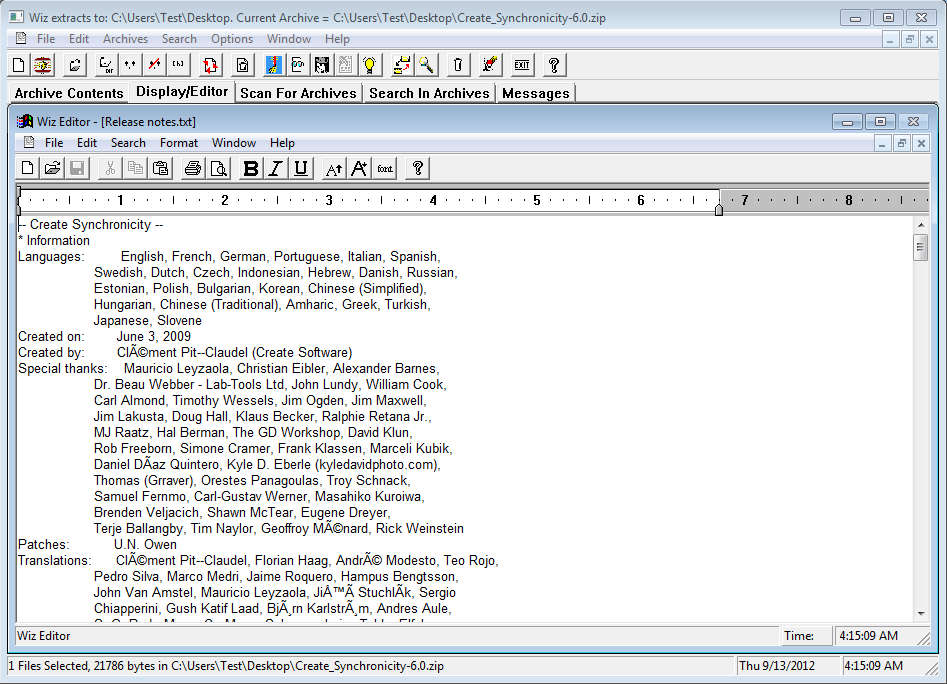
Task: Open a file with the editor's folder icon
Action: point(52,168)
